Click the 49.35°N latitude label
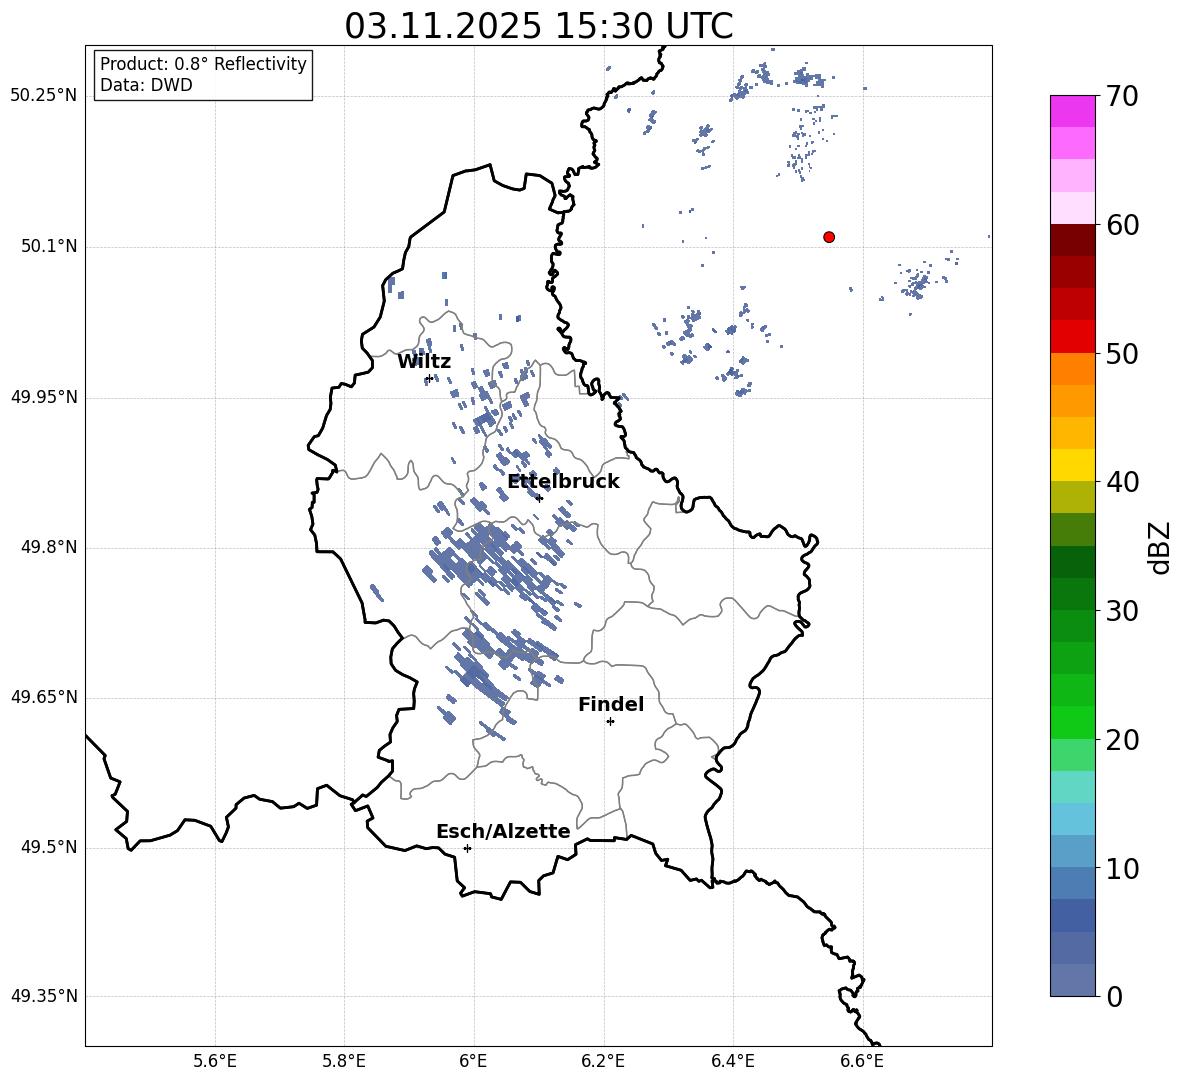1184x1081 pixels. 44,996
